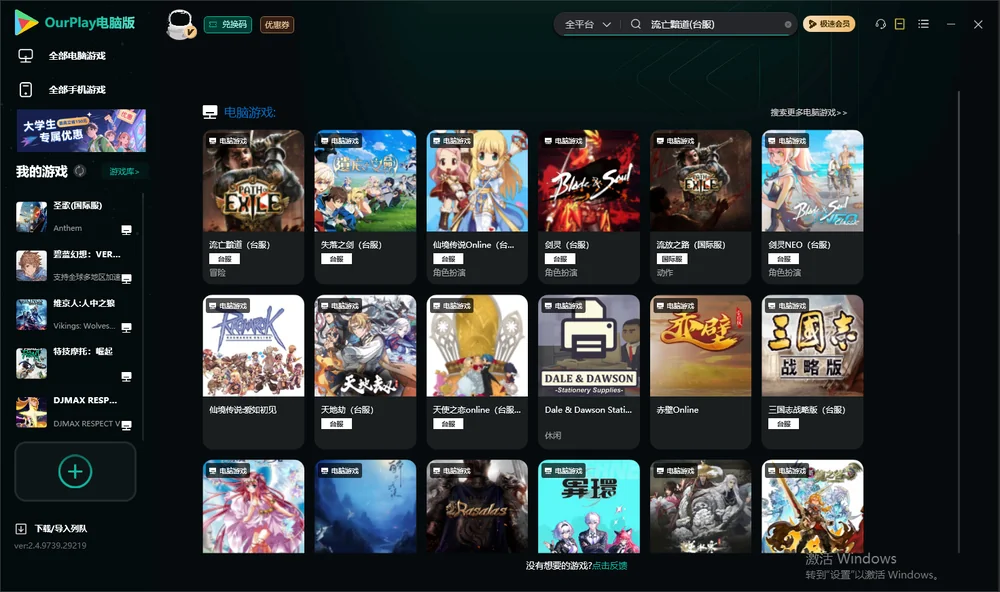
Task: Click the yellow mini-window mode icon
Action: [900, 24]
